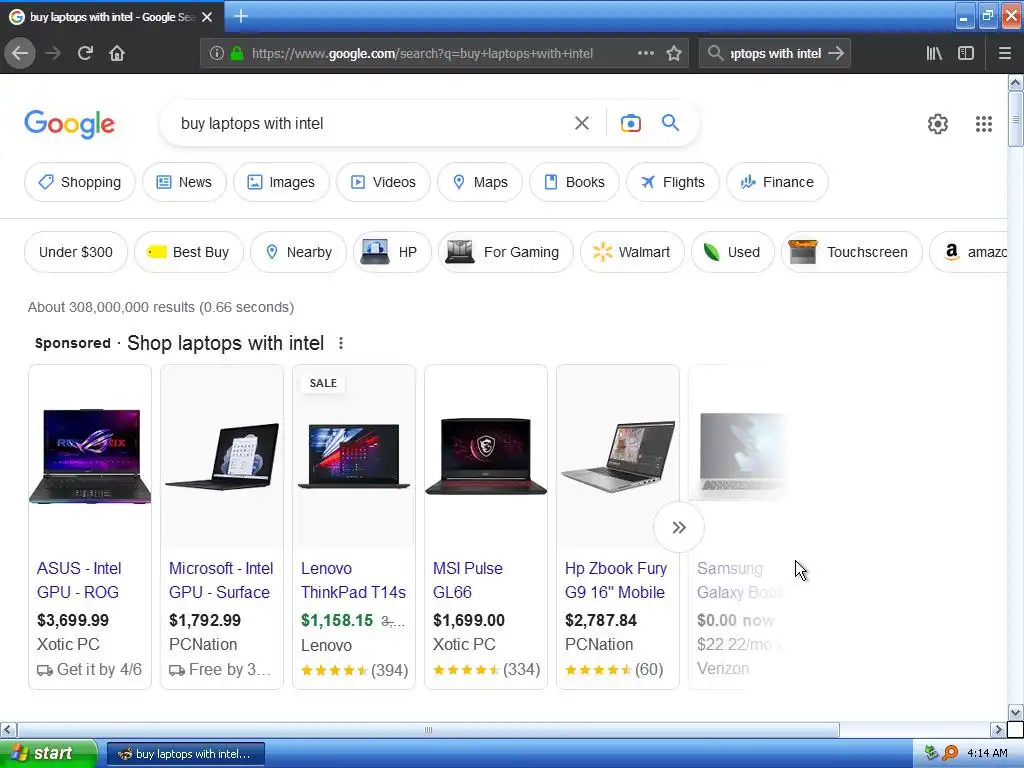Click the magnifier icon in system tray
1024x768 pixels.
950,753
